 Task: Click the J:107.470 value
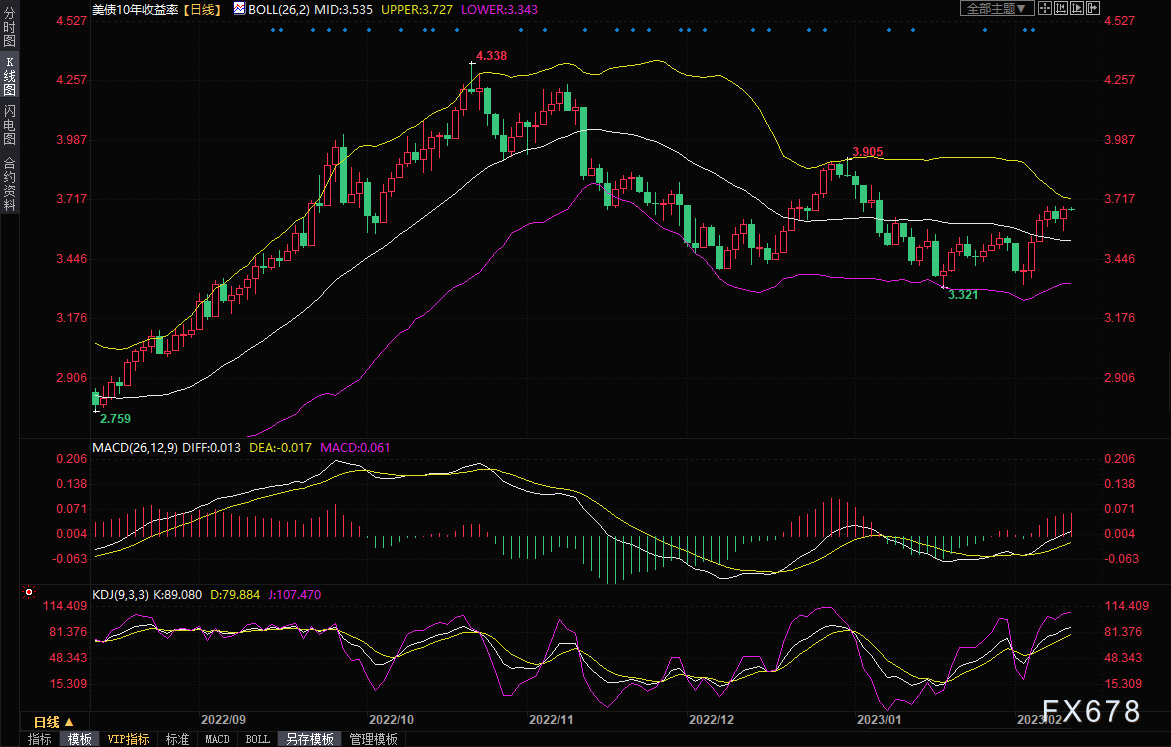pyautogui.click(x=294, y=595)
